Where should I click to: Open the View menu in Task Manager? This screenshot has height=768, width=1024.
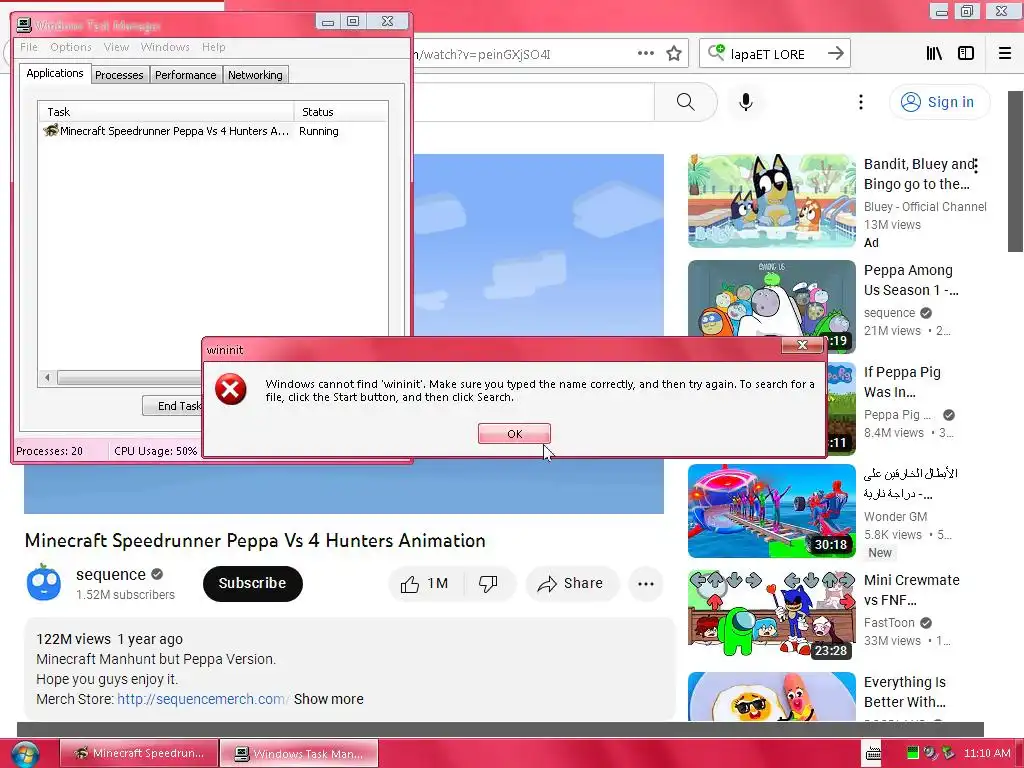[116, 47]
